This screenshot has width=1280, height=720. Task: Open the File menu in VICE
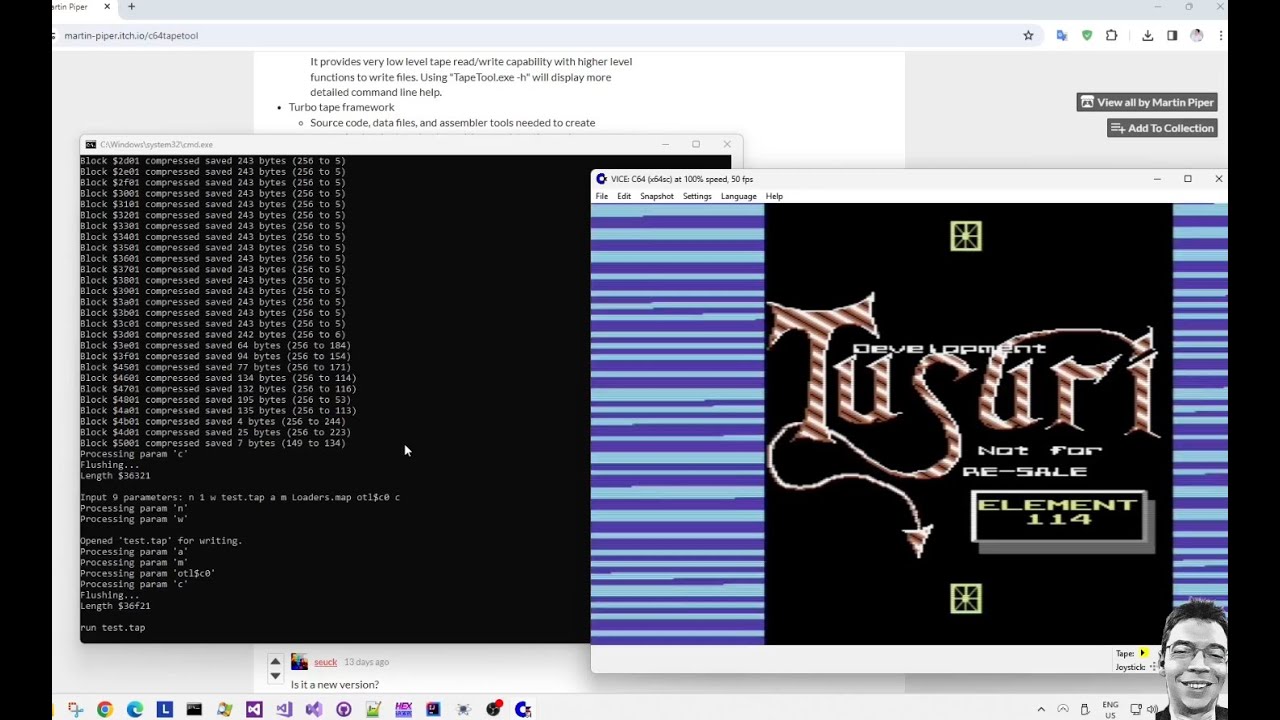[602, 196]
